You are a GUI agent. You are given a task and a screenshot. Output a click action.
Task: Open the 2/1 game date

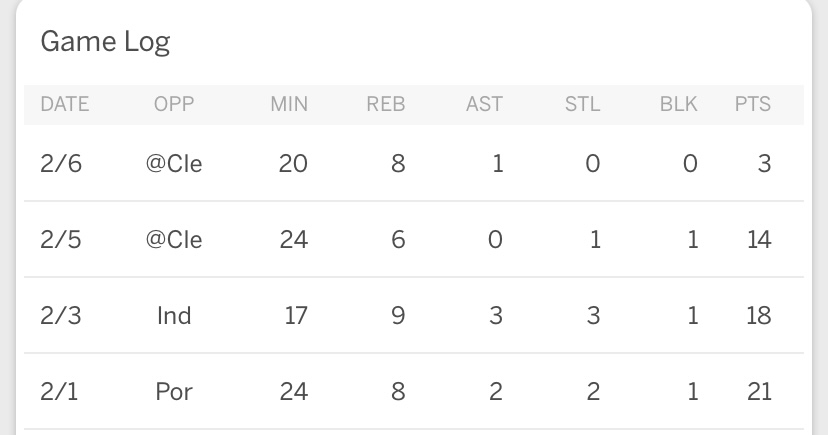[58, 391]
